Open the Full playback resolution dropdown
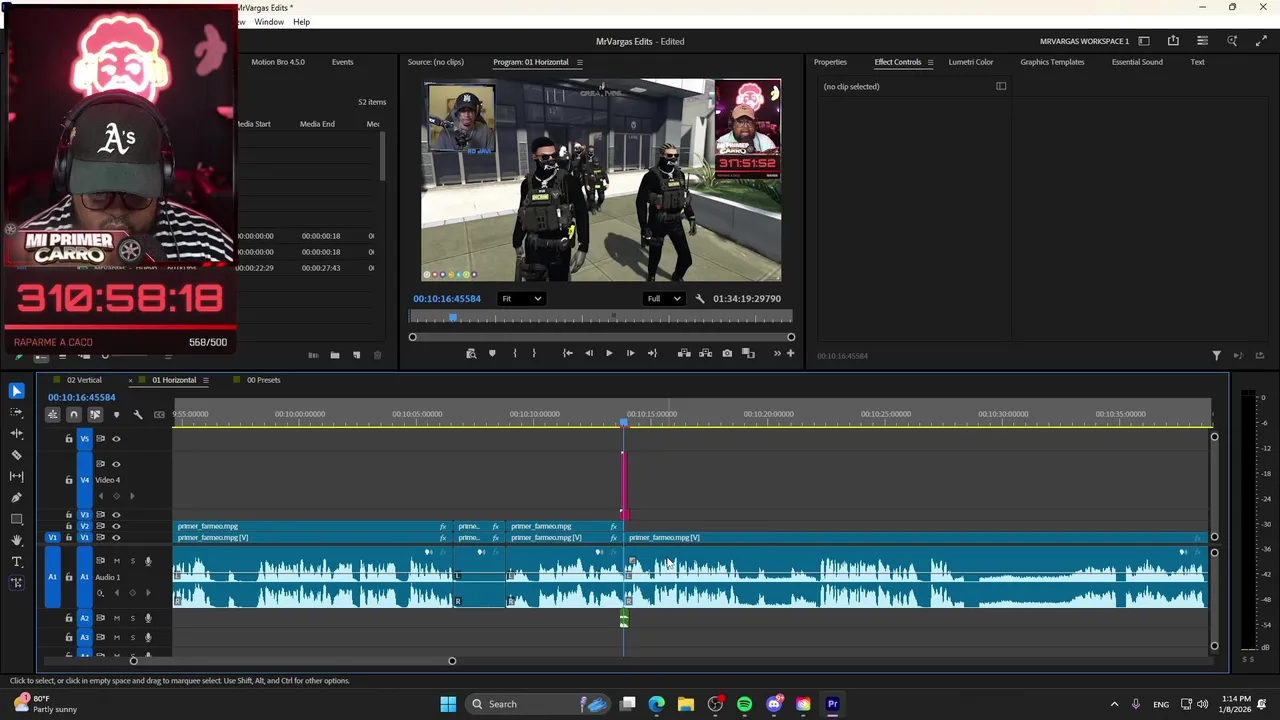 (664, 298)
